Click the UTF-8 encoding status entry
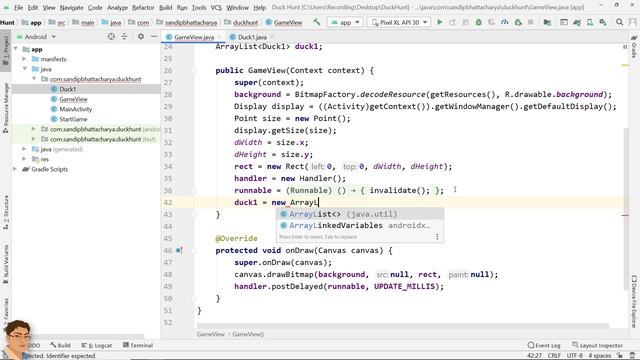Image resolution: width=640 pixels, height=360 pixels. pos(575,356)
